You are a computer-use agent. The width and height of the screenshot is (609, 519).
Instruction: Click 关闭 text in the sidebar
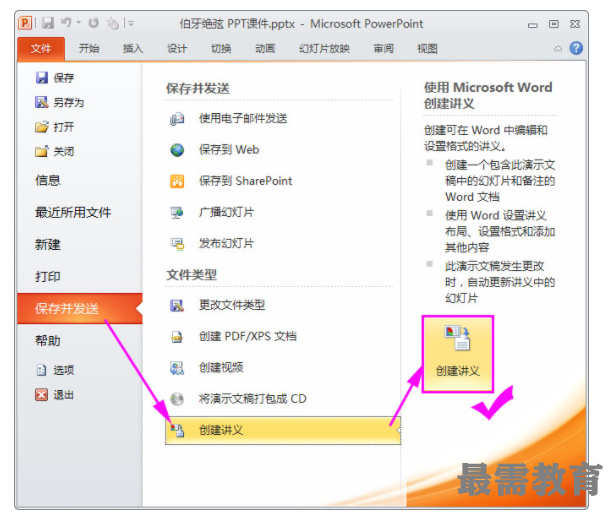64,152
